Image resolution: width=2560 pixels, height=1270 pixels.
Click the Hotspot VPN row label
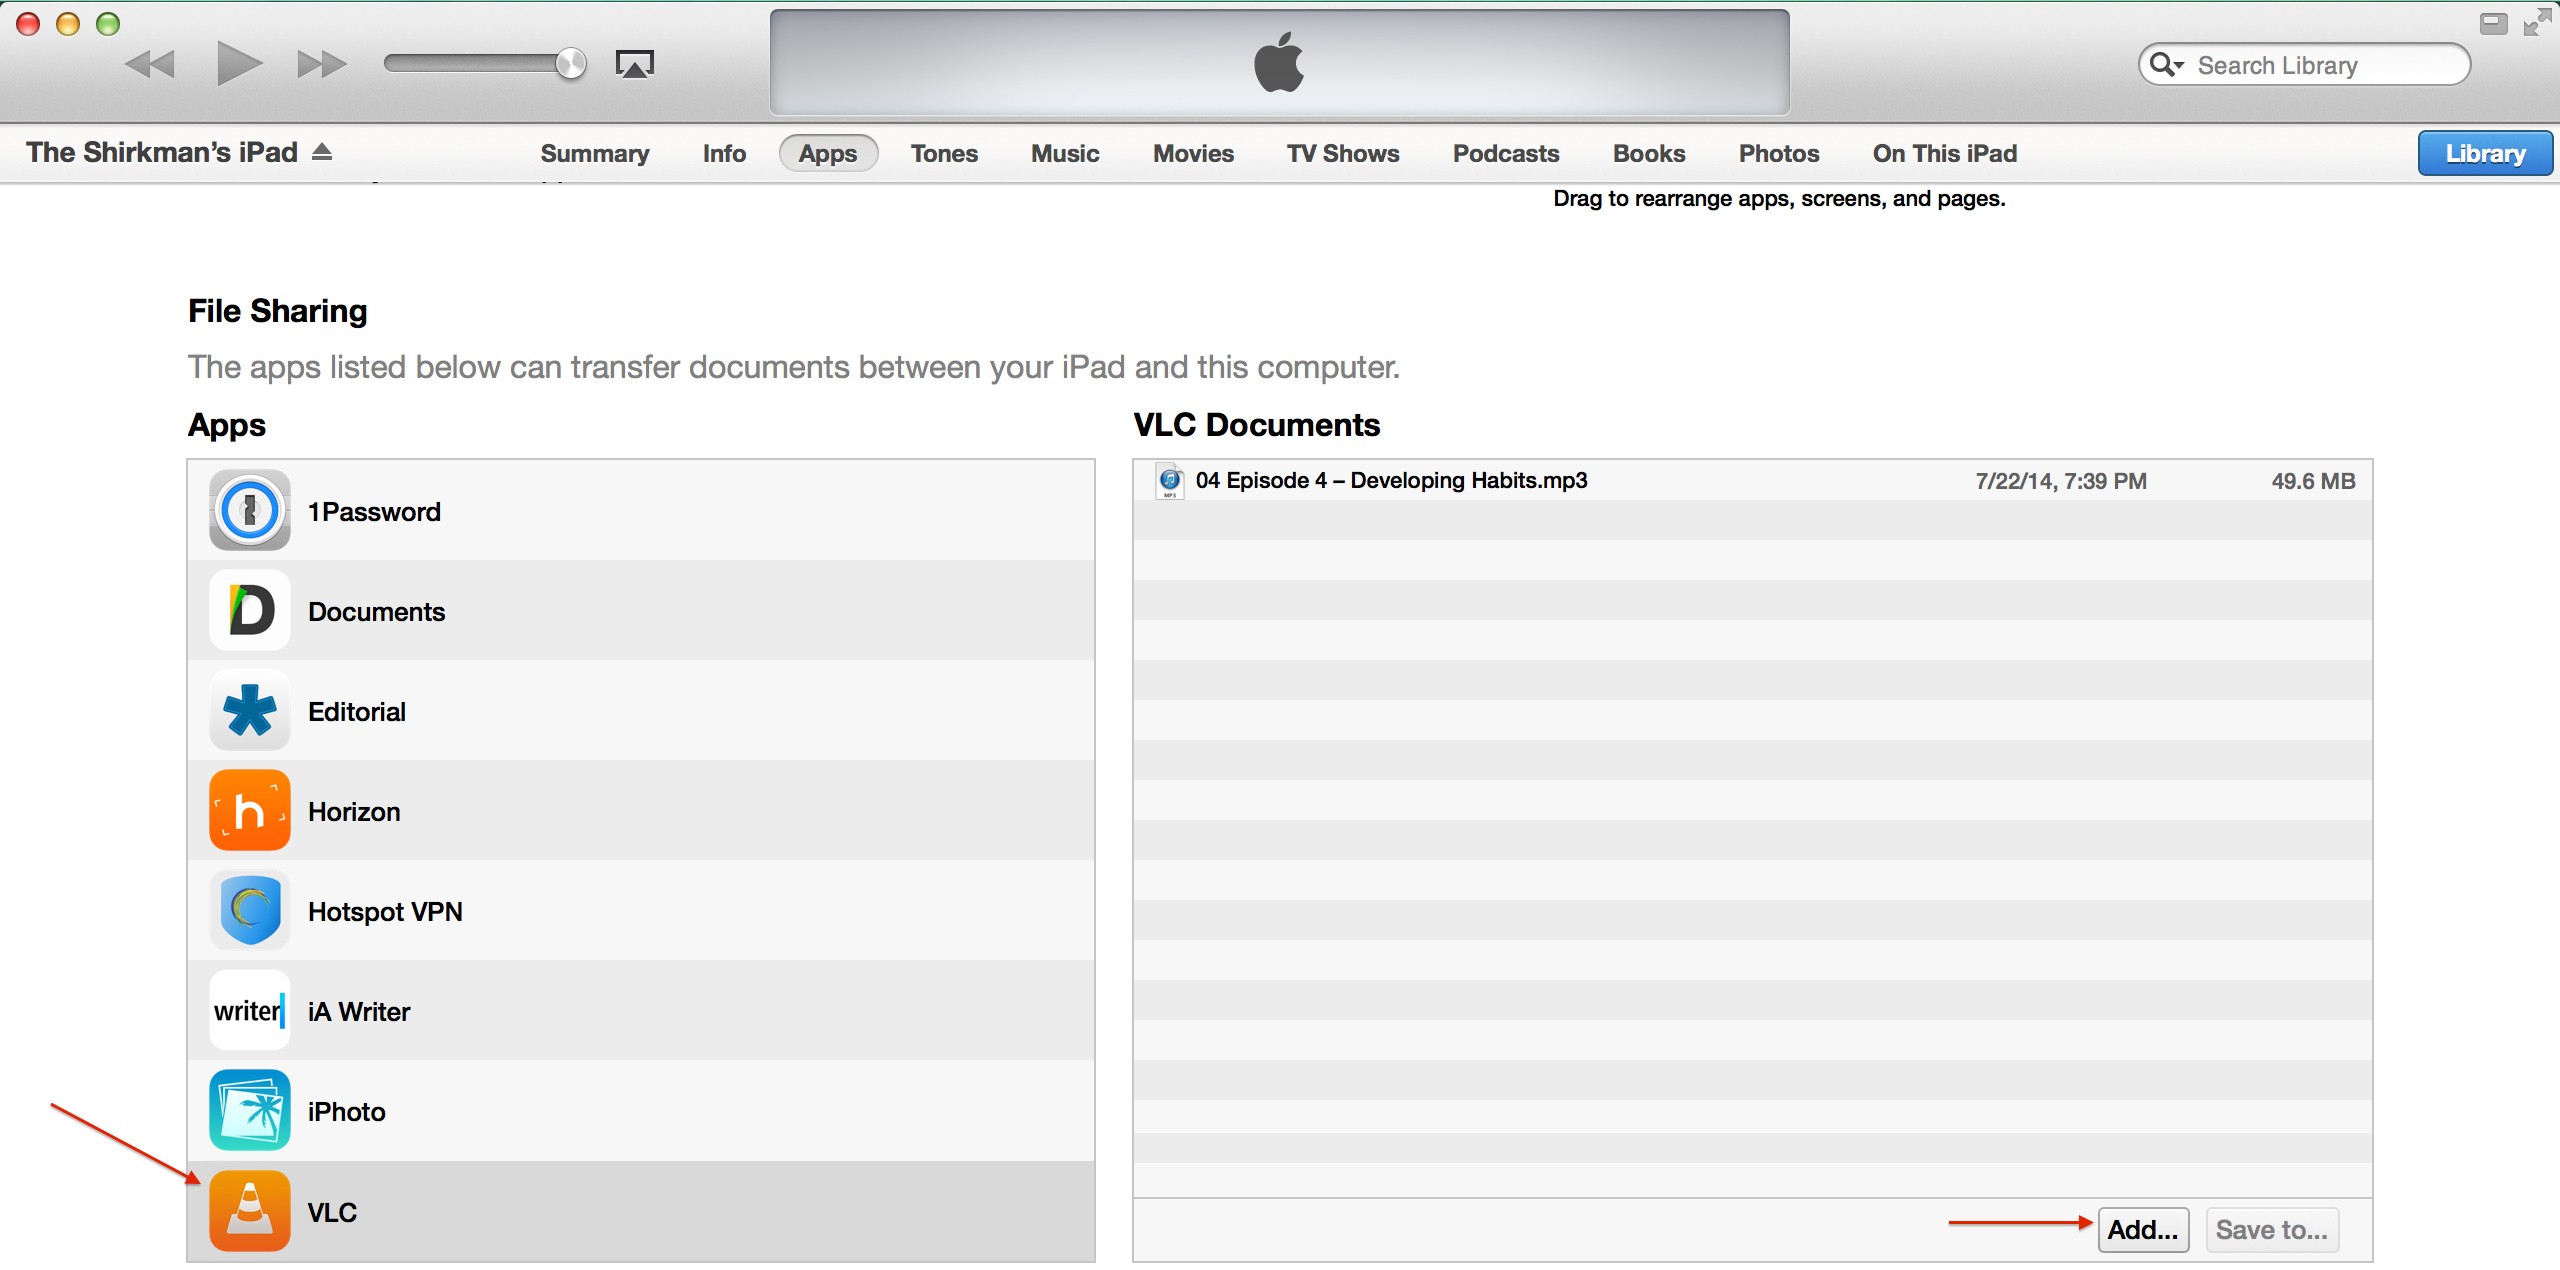(x=385, y=912)
